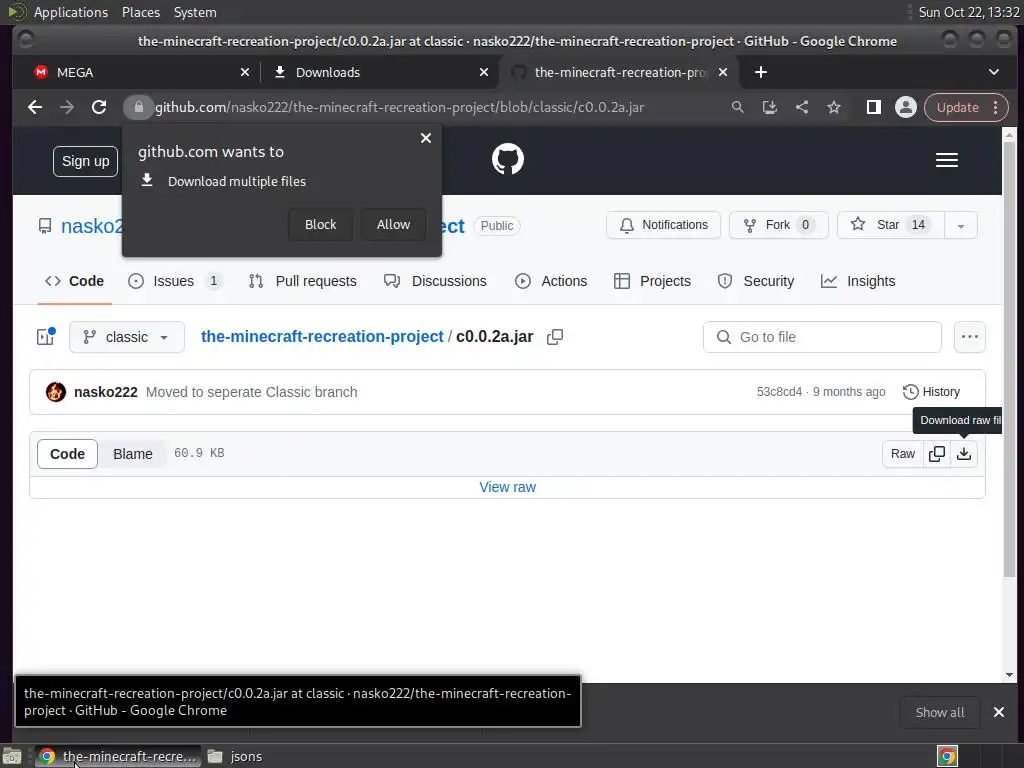Open the install/download page icon in address bar

coord(769,108)
